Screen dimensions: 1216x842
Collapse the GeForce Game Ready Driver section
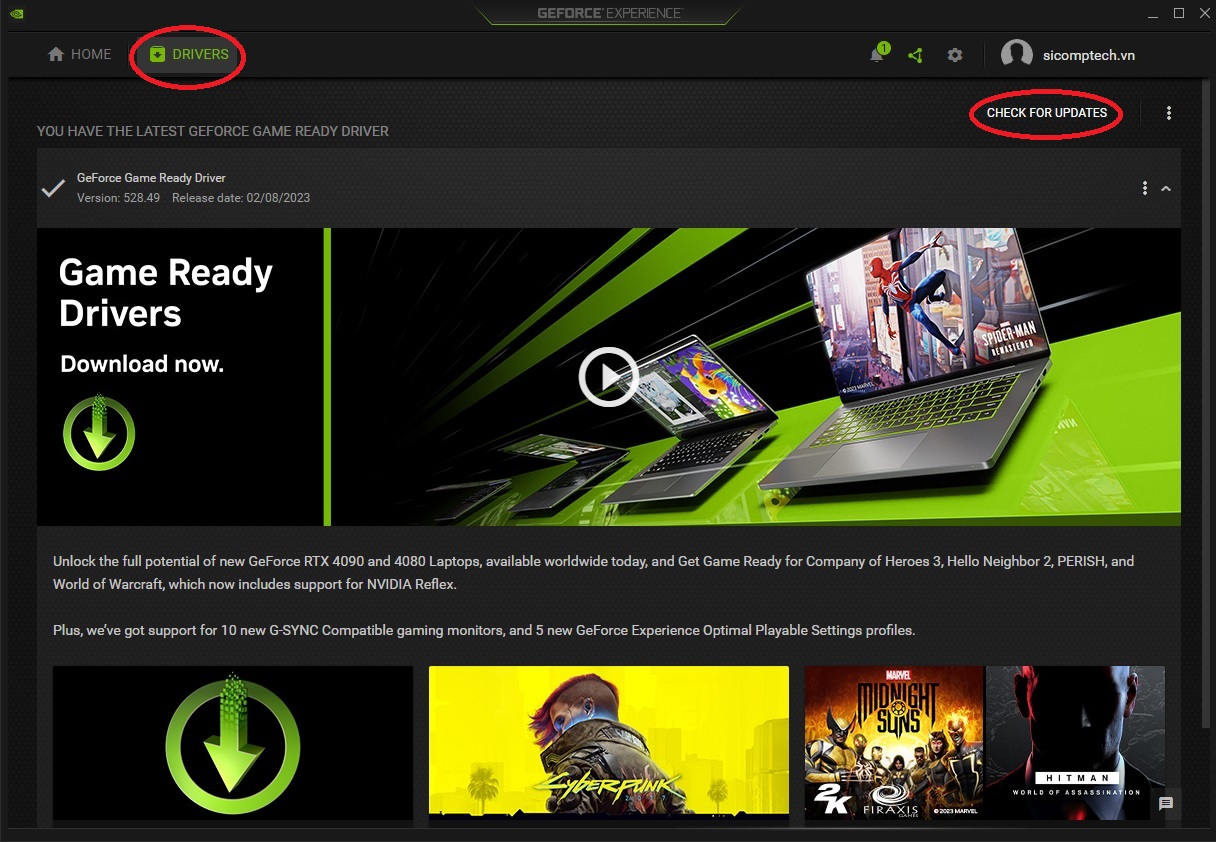point(1166,188)
